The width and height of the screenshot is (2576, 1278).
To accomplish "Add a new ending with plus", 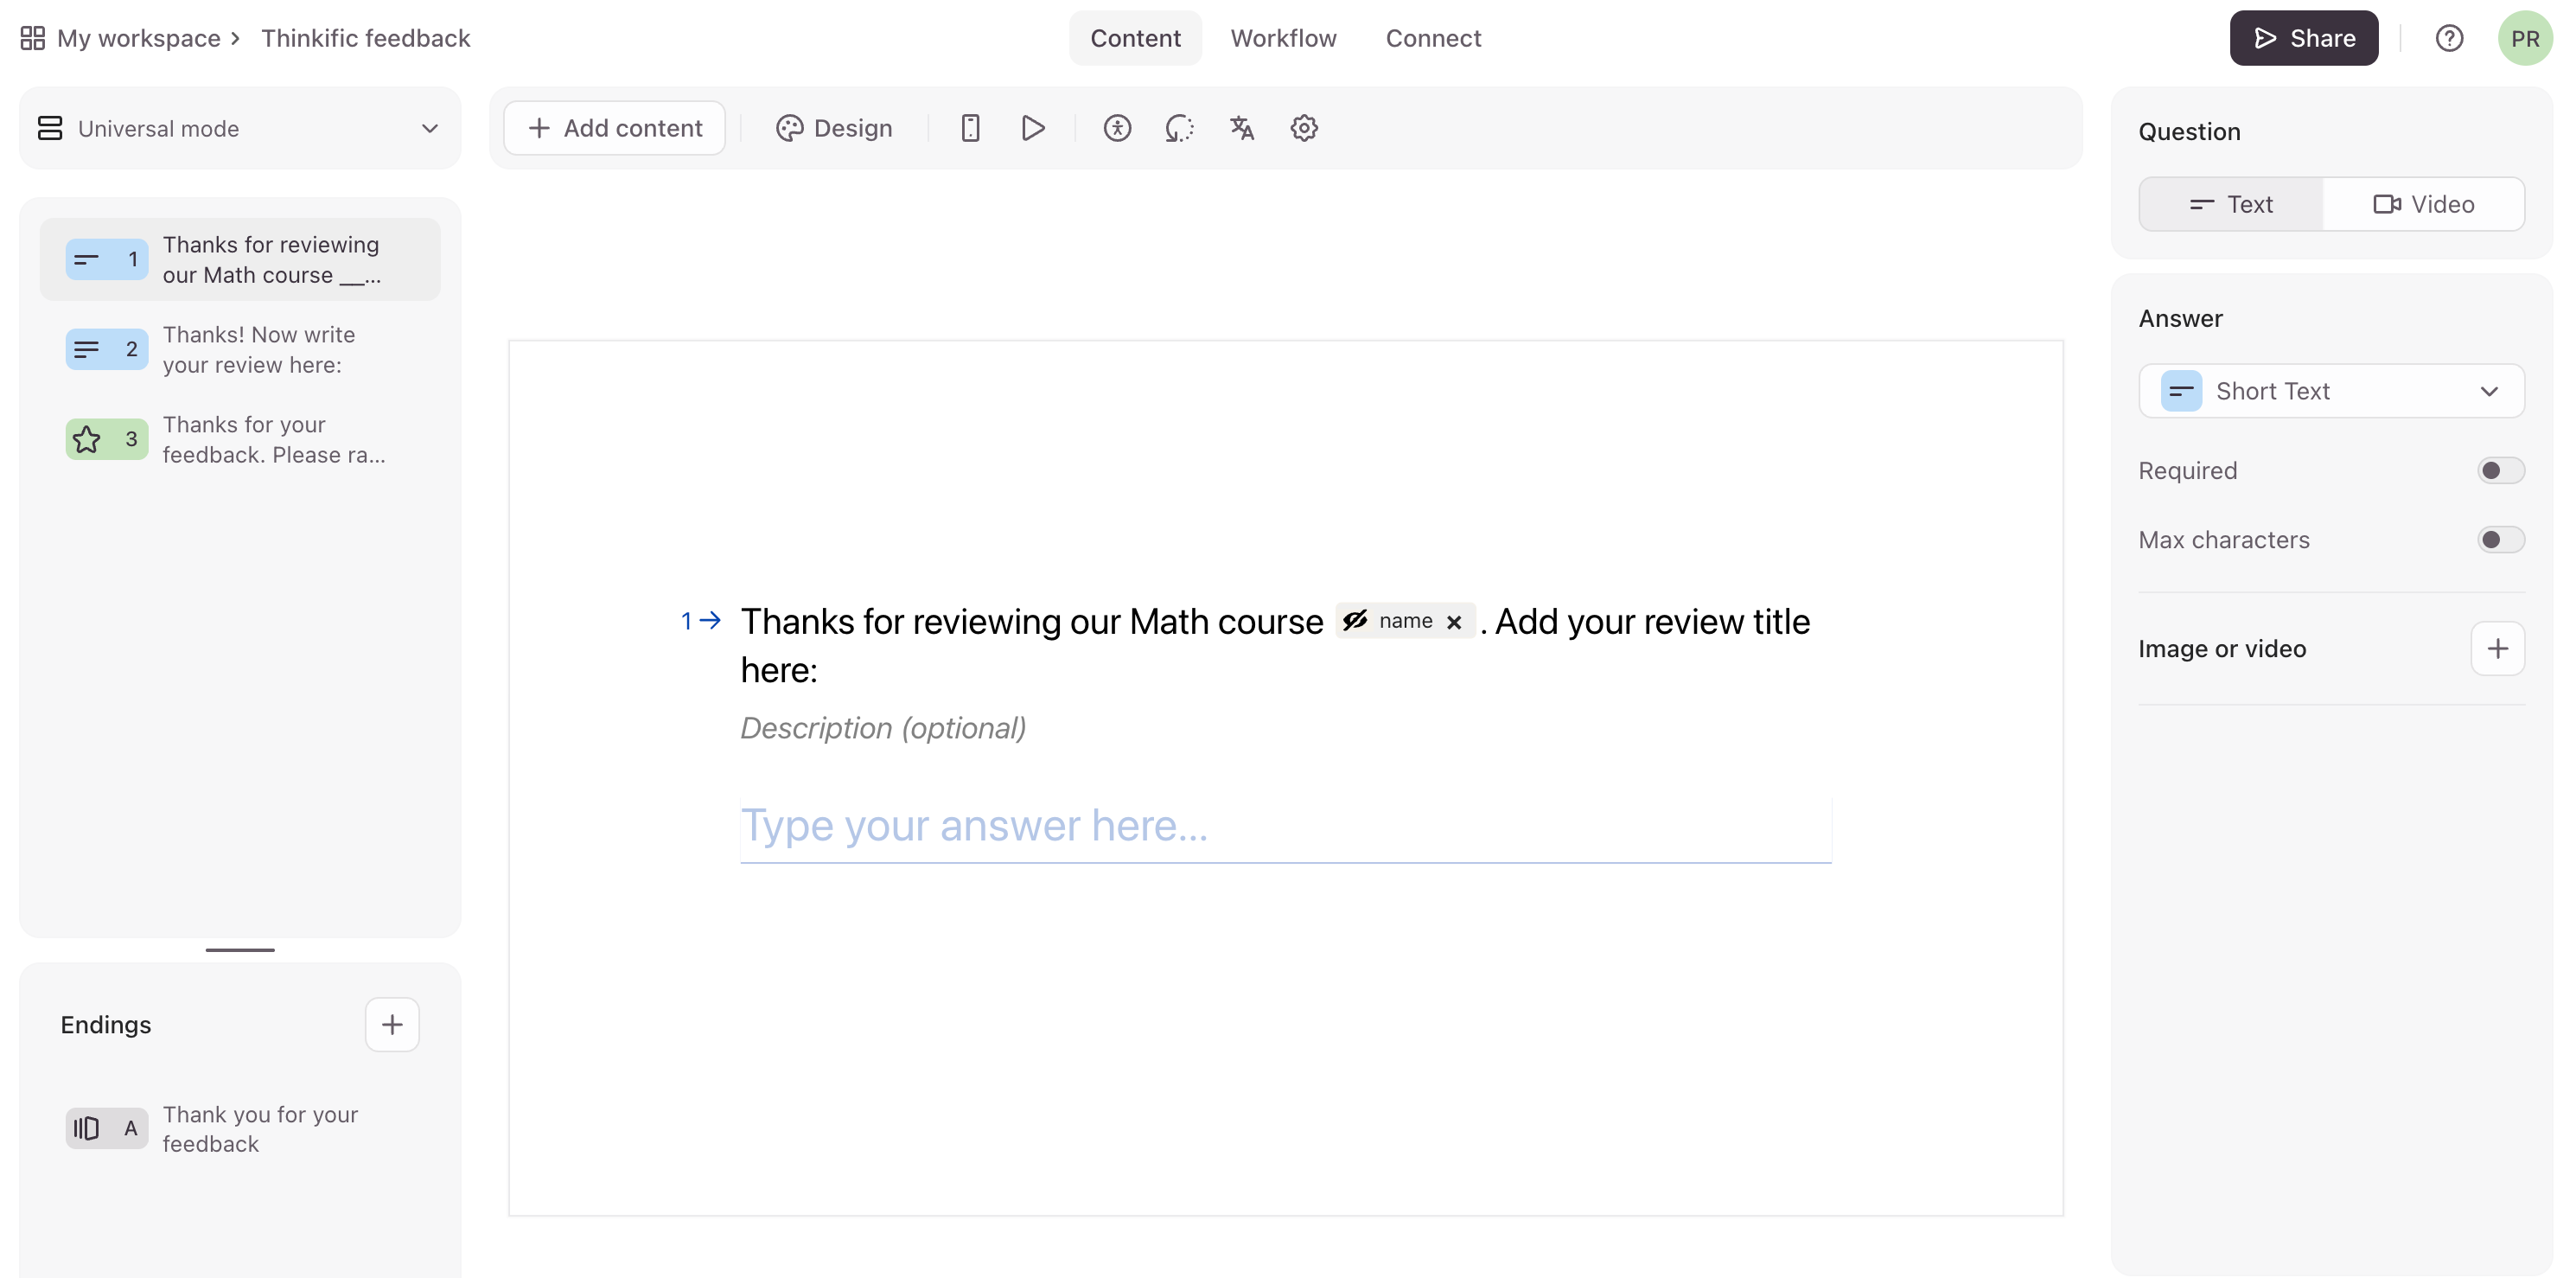I will 392,1024.
